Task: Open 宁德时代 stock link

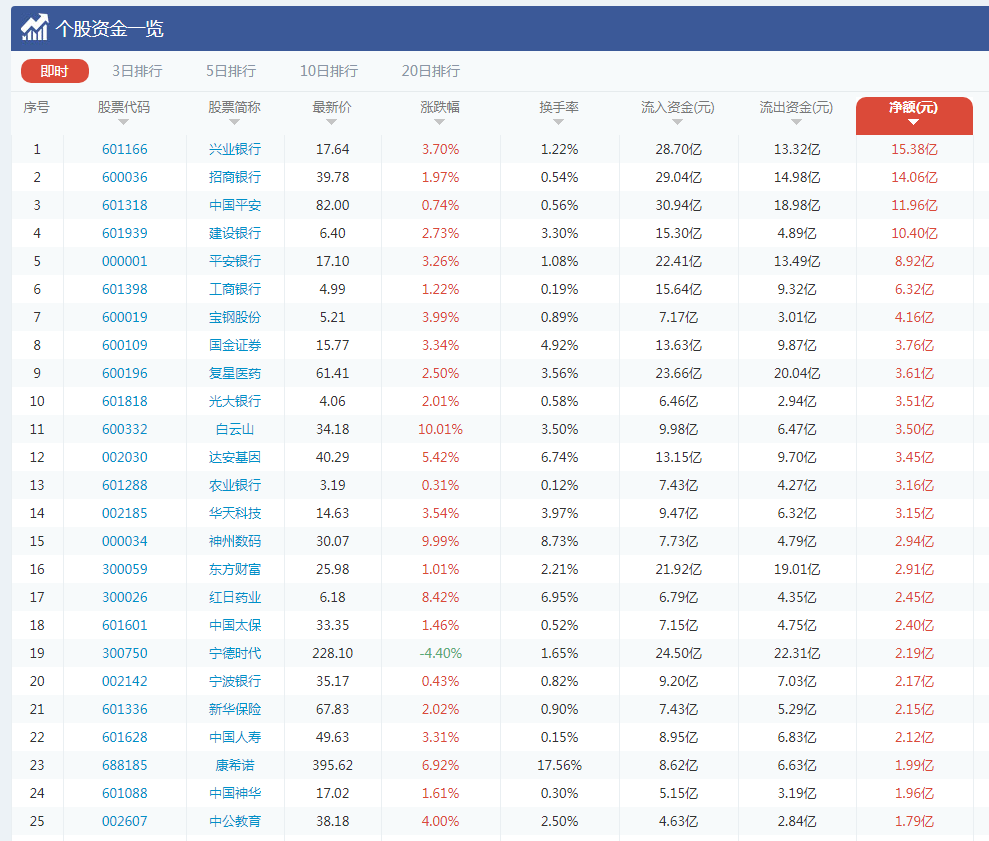Action: (x=235, y=653)
